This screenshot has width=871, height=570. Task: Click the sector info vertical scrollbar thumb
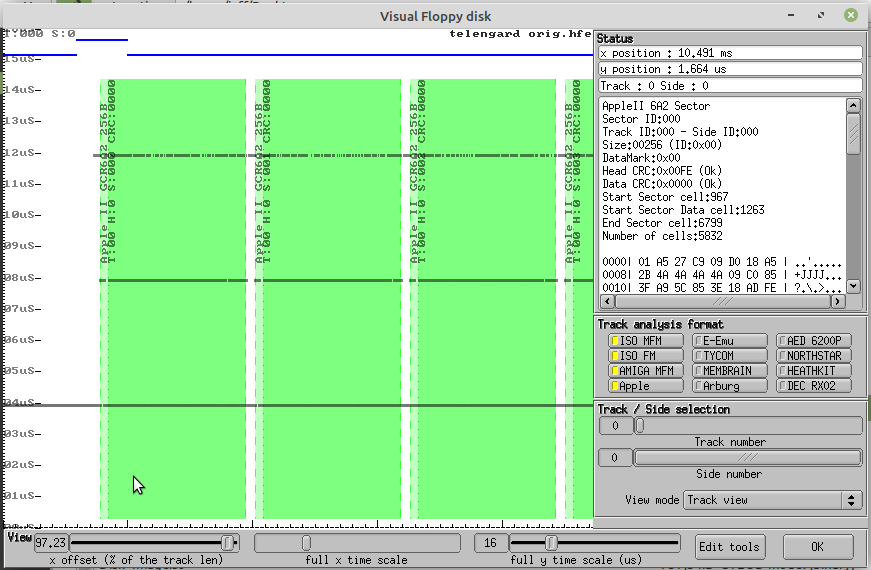(x=853, y=133)
